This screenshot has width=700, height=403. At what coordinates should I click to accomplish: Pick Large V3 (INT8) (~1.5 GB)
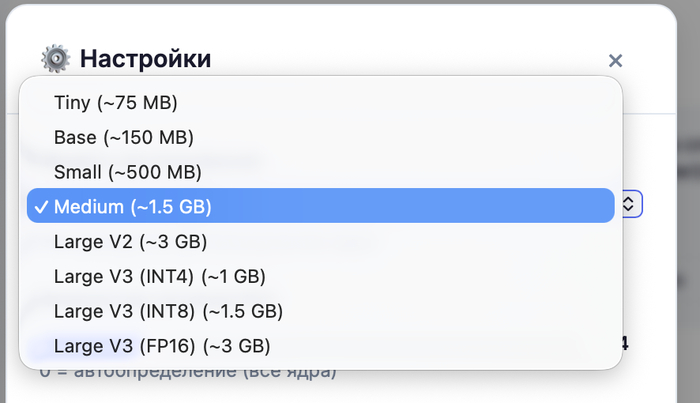(x=168, y=311)
